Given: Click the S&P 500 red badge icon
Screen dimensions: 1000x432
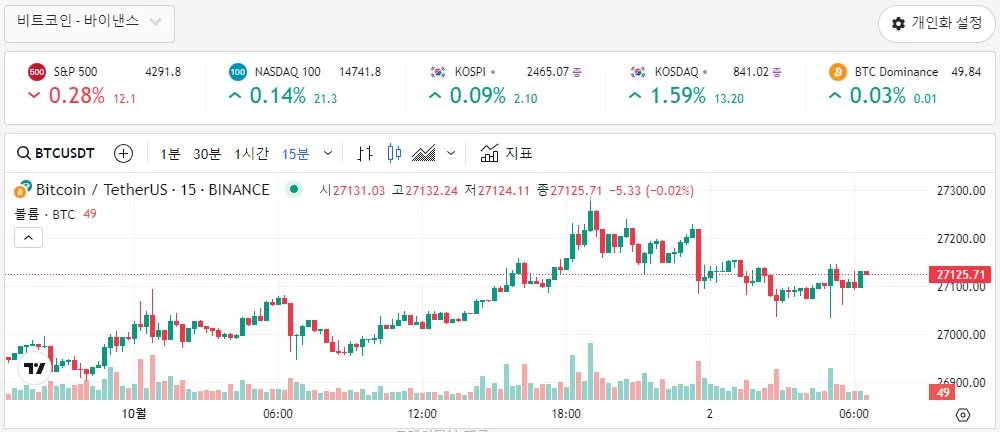Looking at the screenshot, I should 36,72.
